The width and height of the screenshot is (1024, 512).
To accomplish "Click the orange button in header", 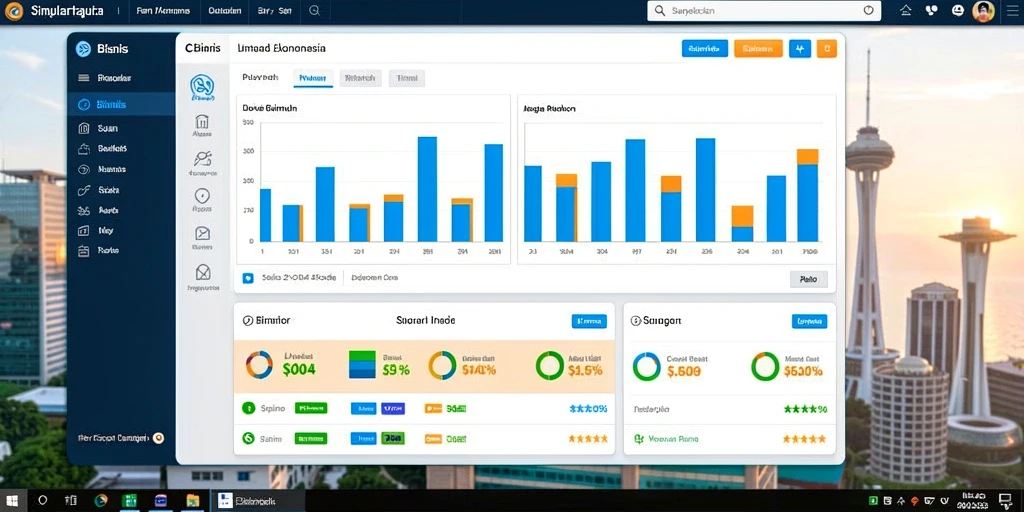I will point(758,48).
